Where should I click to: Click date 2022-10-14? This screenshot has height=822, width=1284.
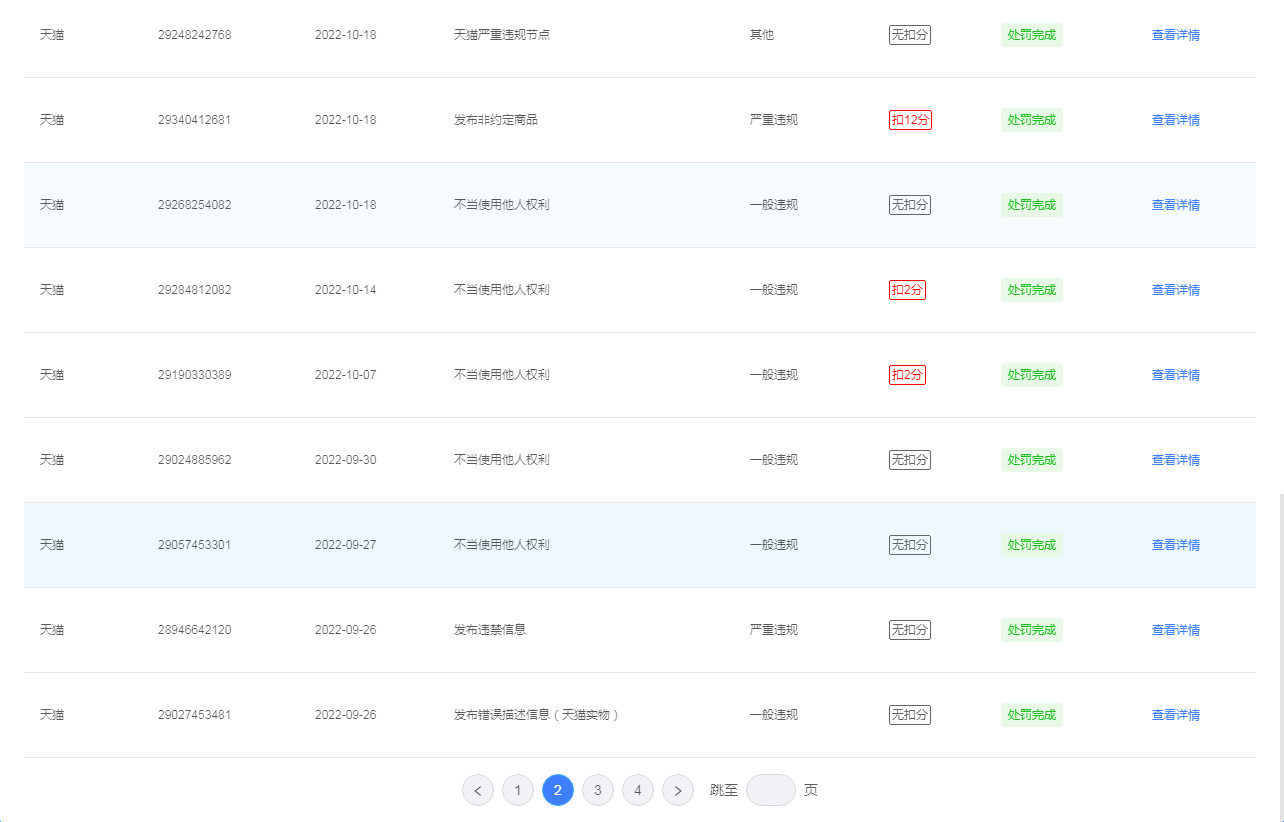[346, 290]
